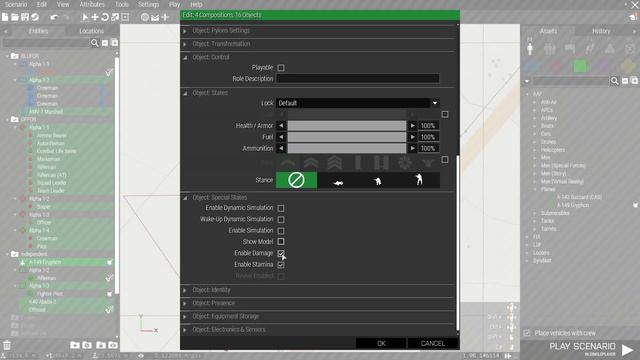Click the Save scenario floppy icon
Screen dimensions: 640x360
25,17
